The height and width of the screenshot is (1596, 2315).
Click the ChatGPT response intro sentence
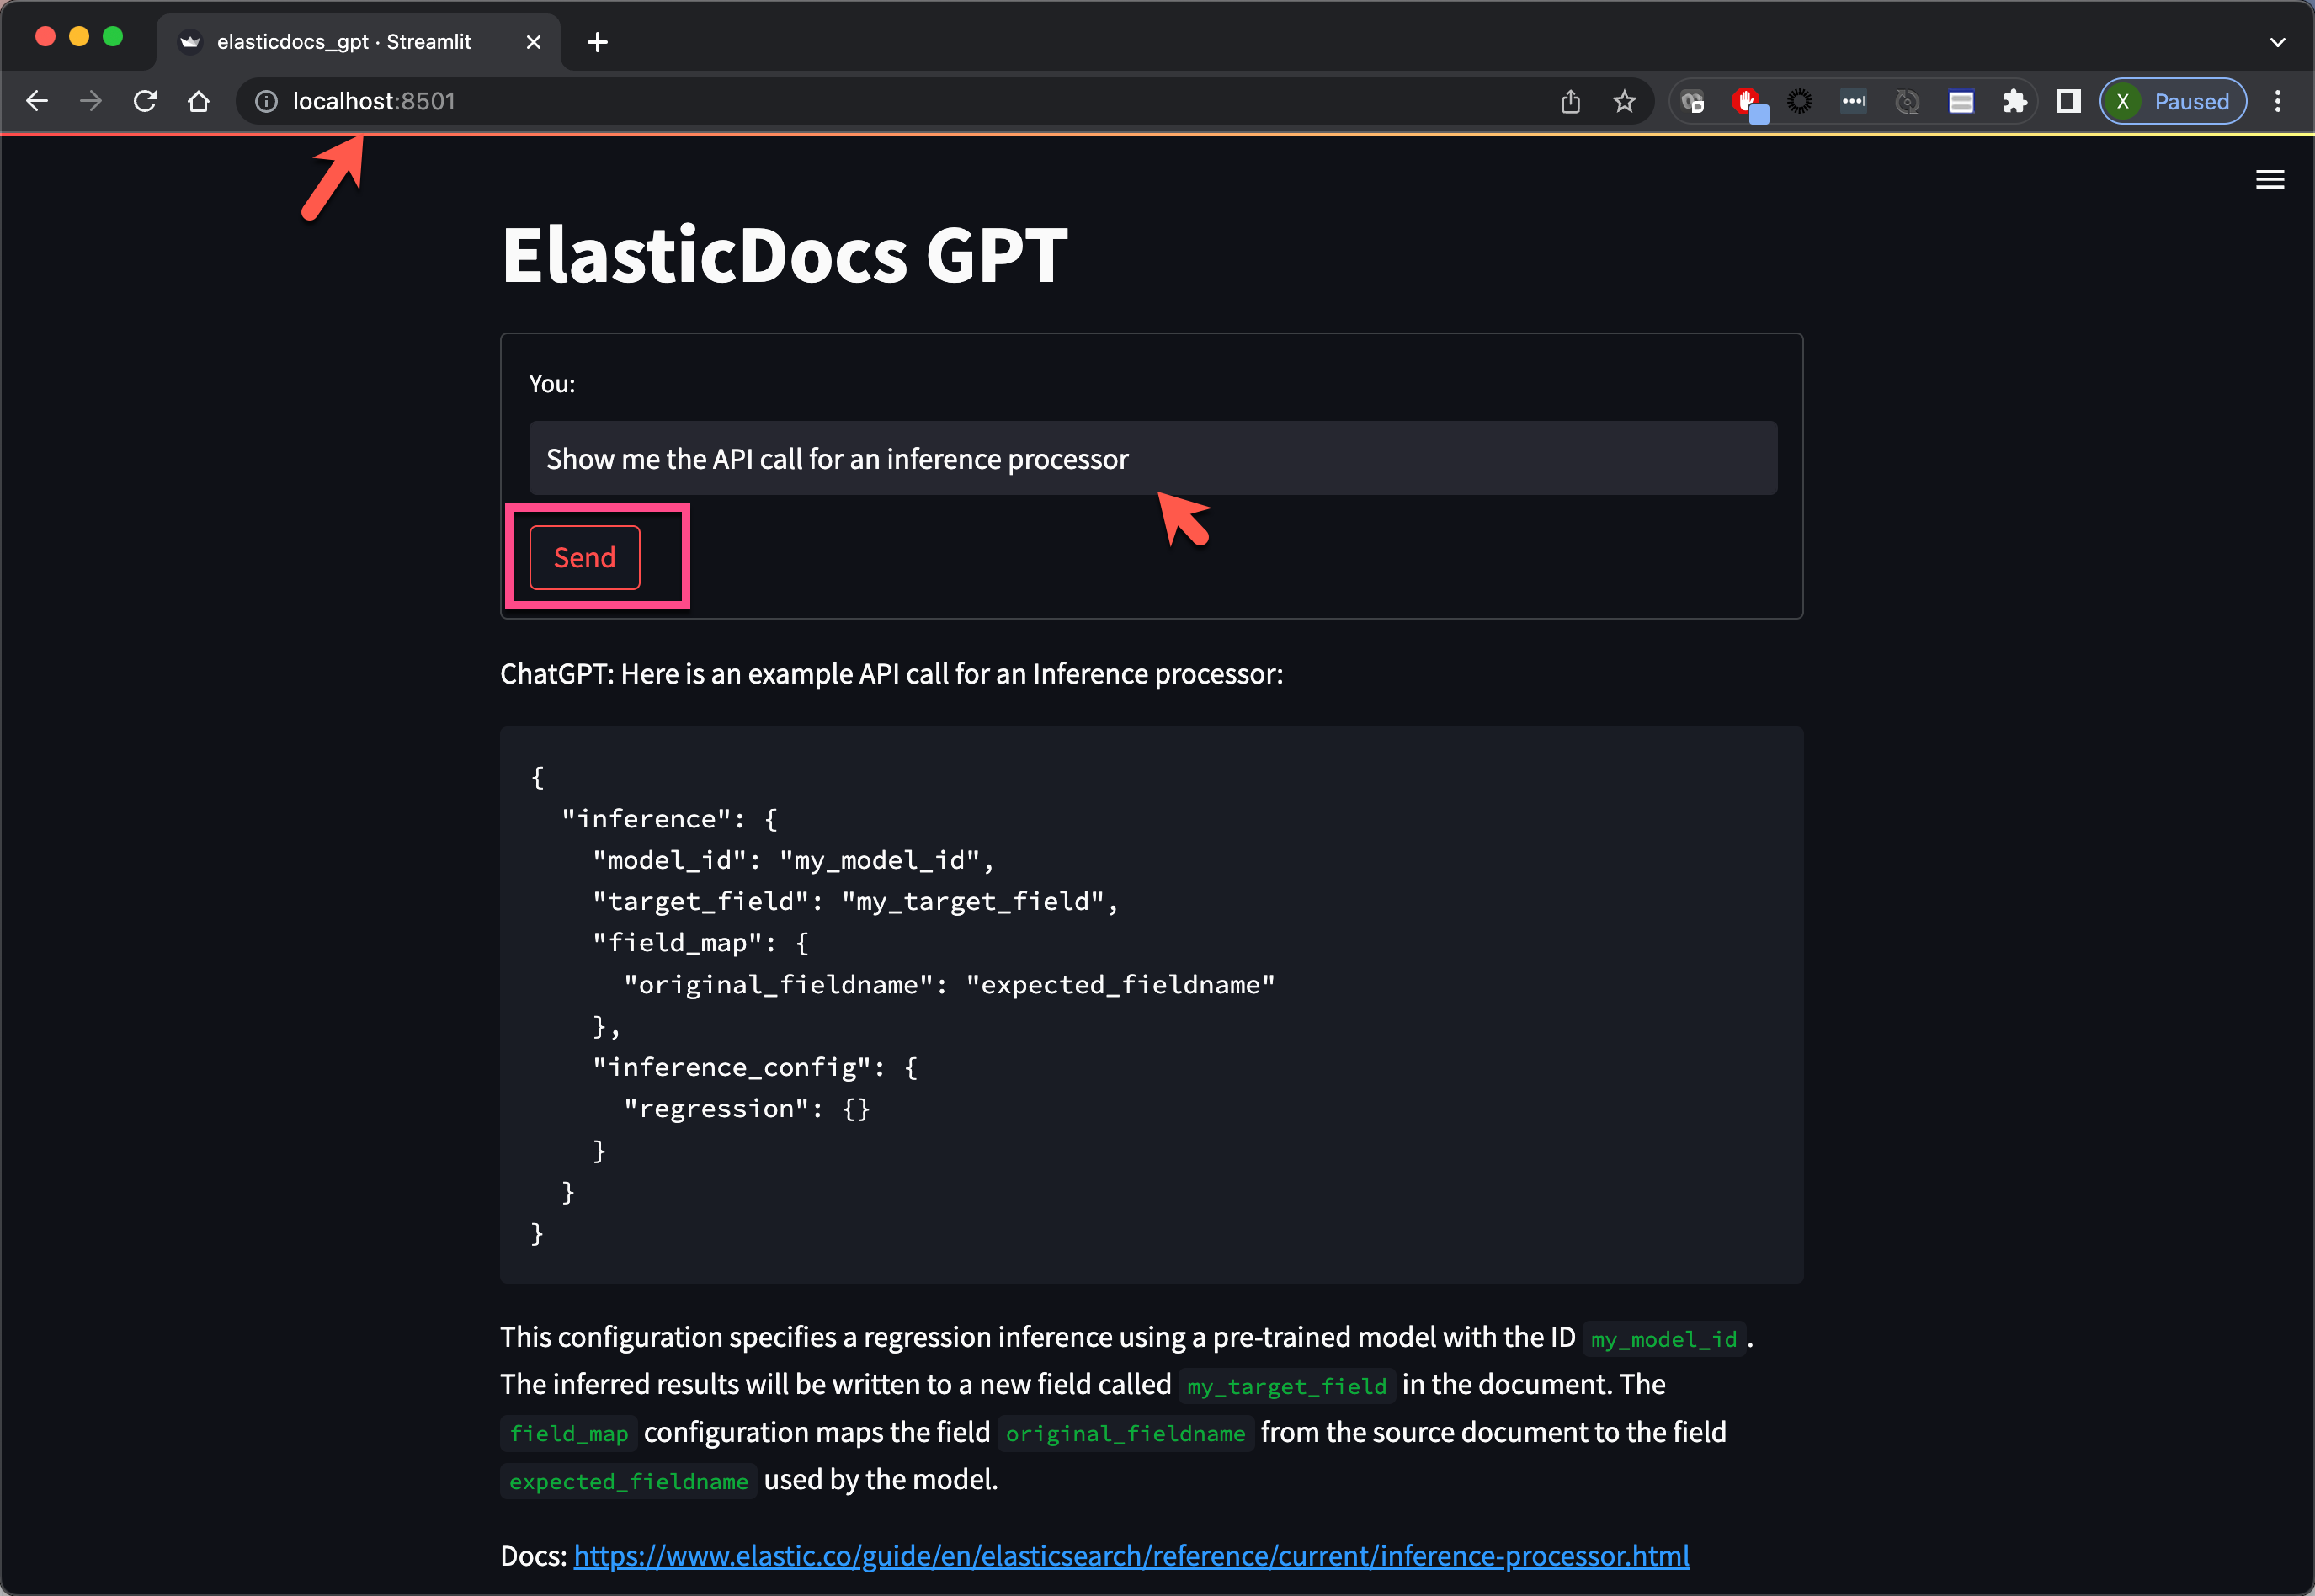[891, 674]
